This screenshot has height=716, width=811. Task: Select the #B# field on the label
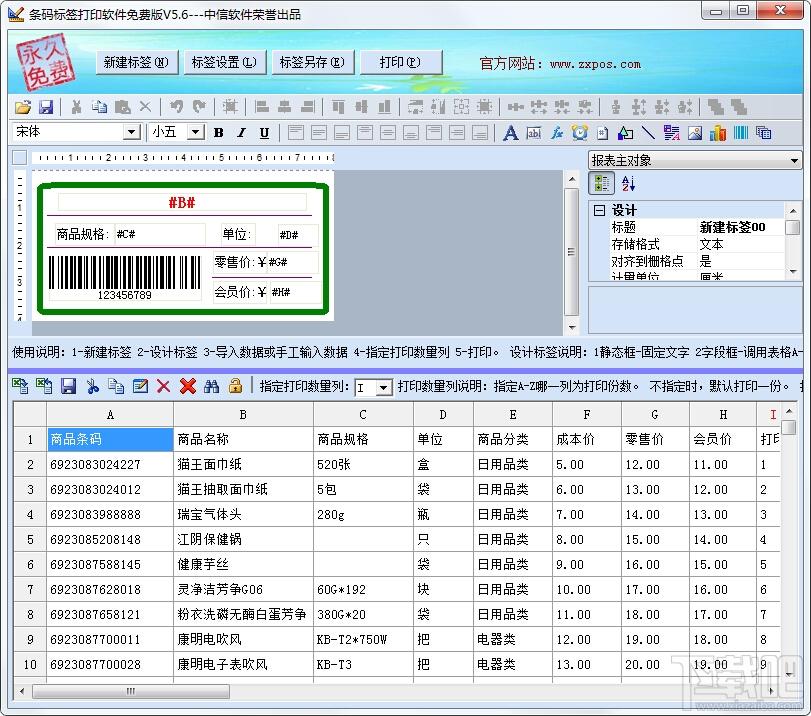pyautogui.click(x=182, y=202)
